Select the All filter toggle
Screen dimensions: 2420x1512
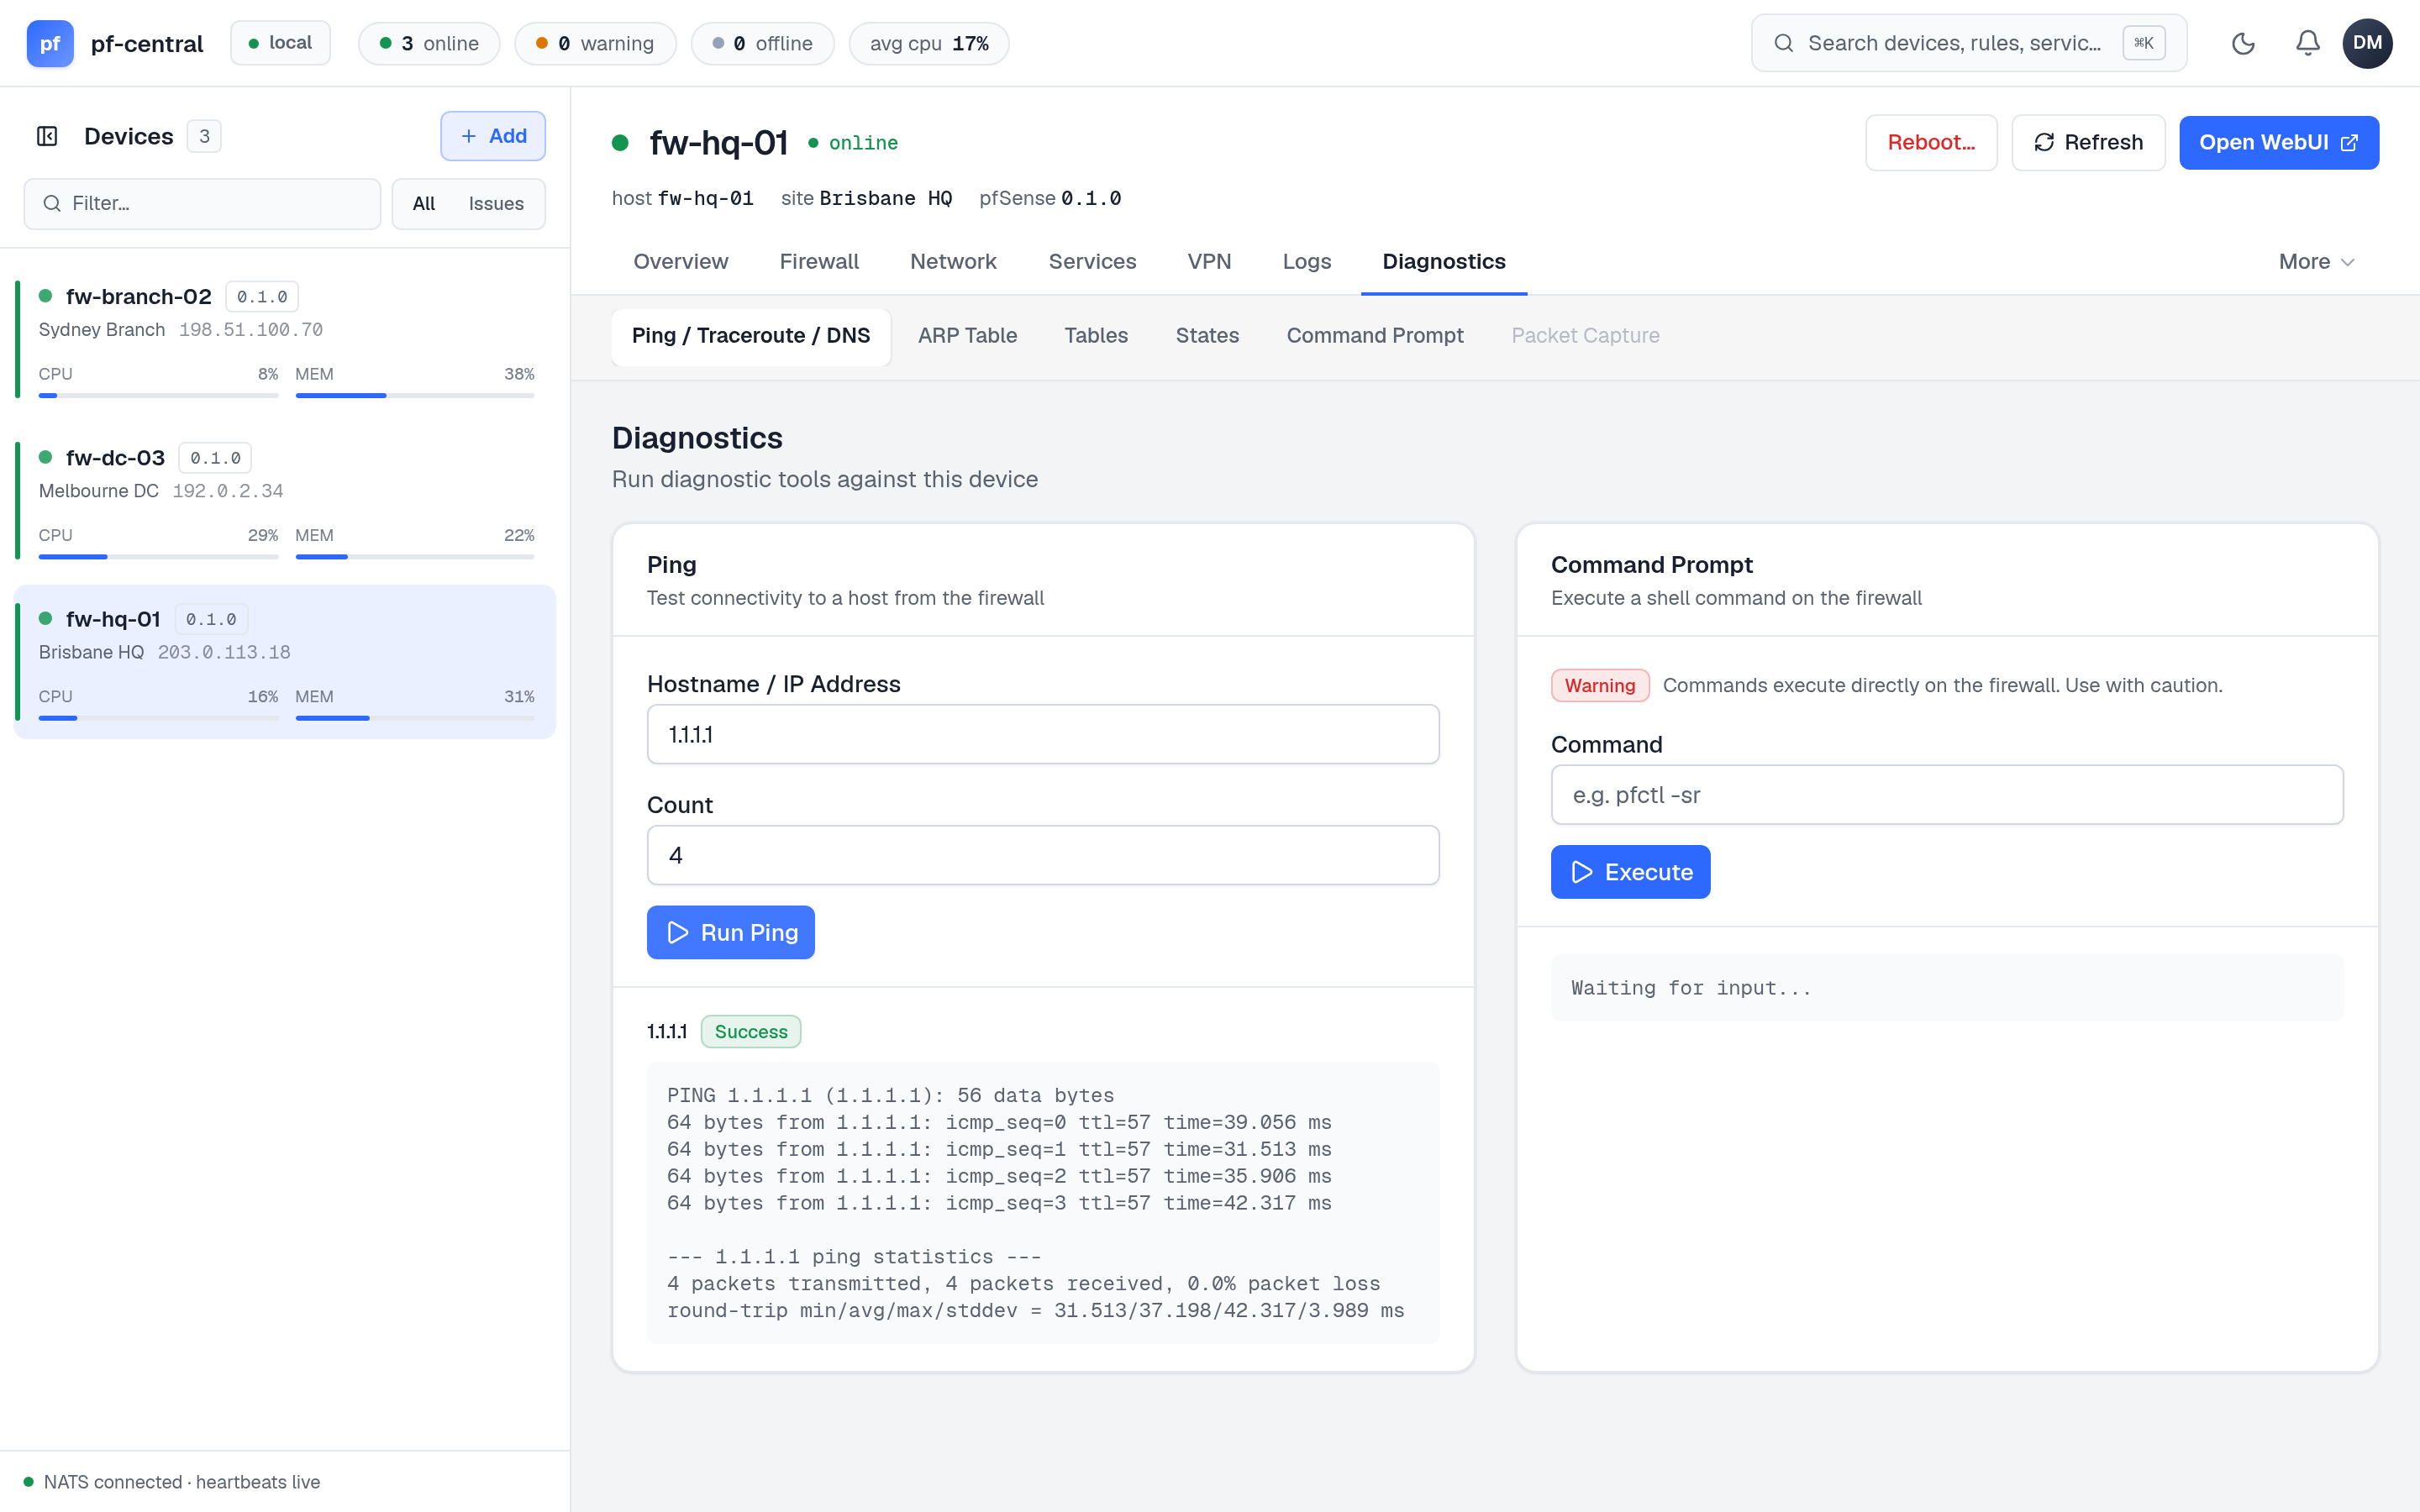(x=424, y=204)
